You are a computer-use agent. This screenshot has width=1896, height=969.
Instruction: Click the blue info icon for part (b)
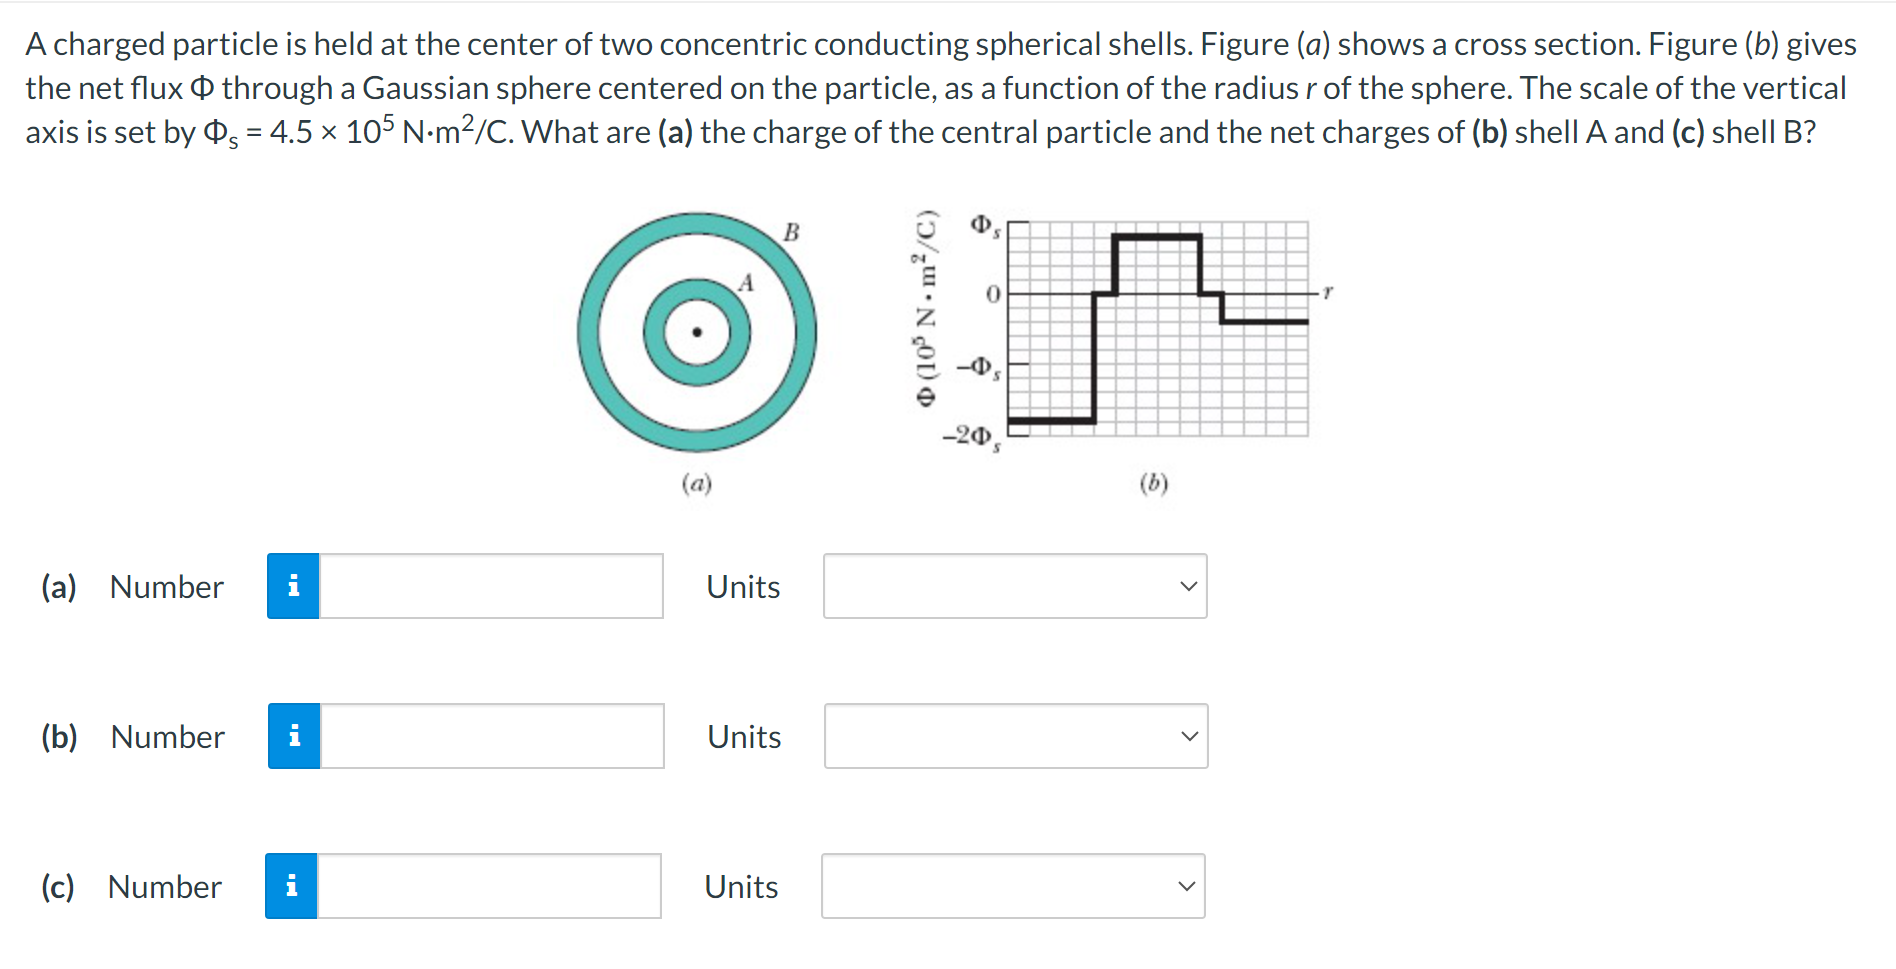(292, 737)
